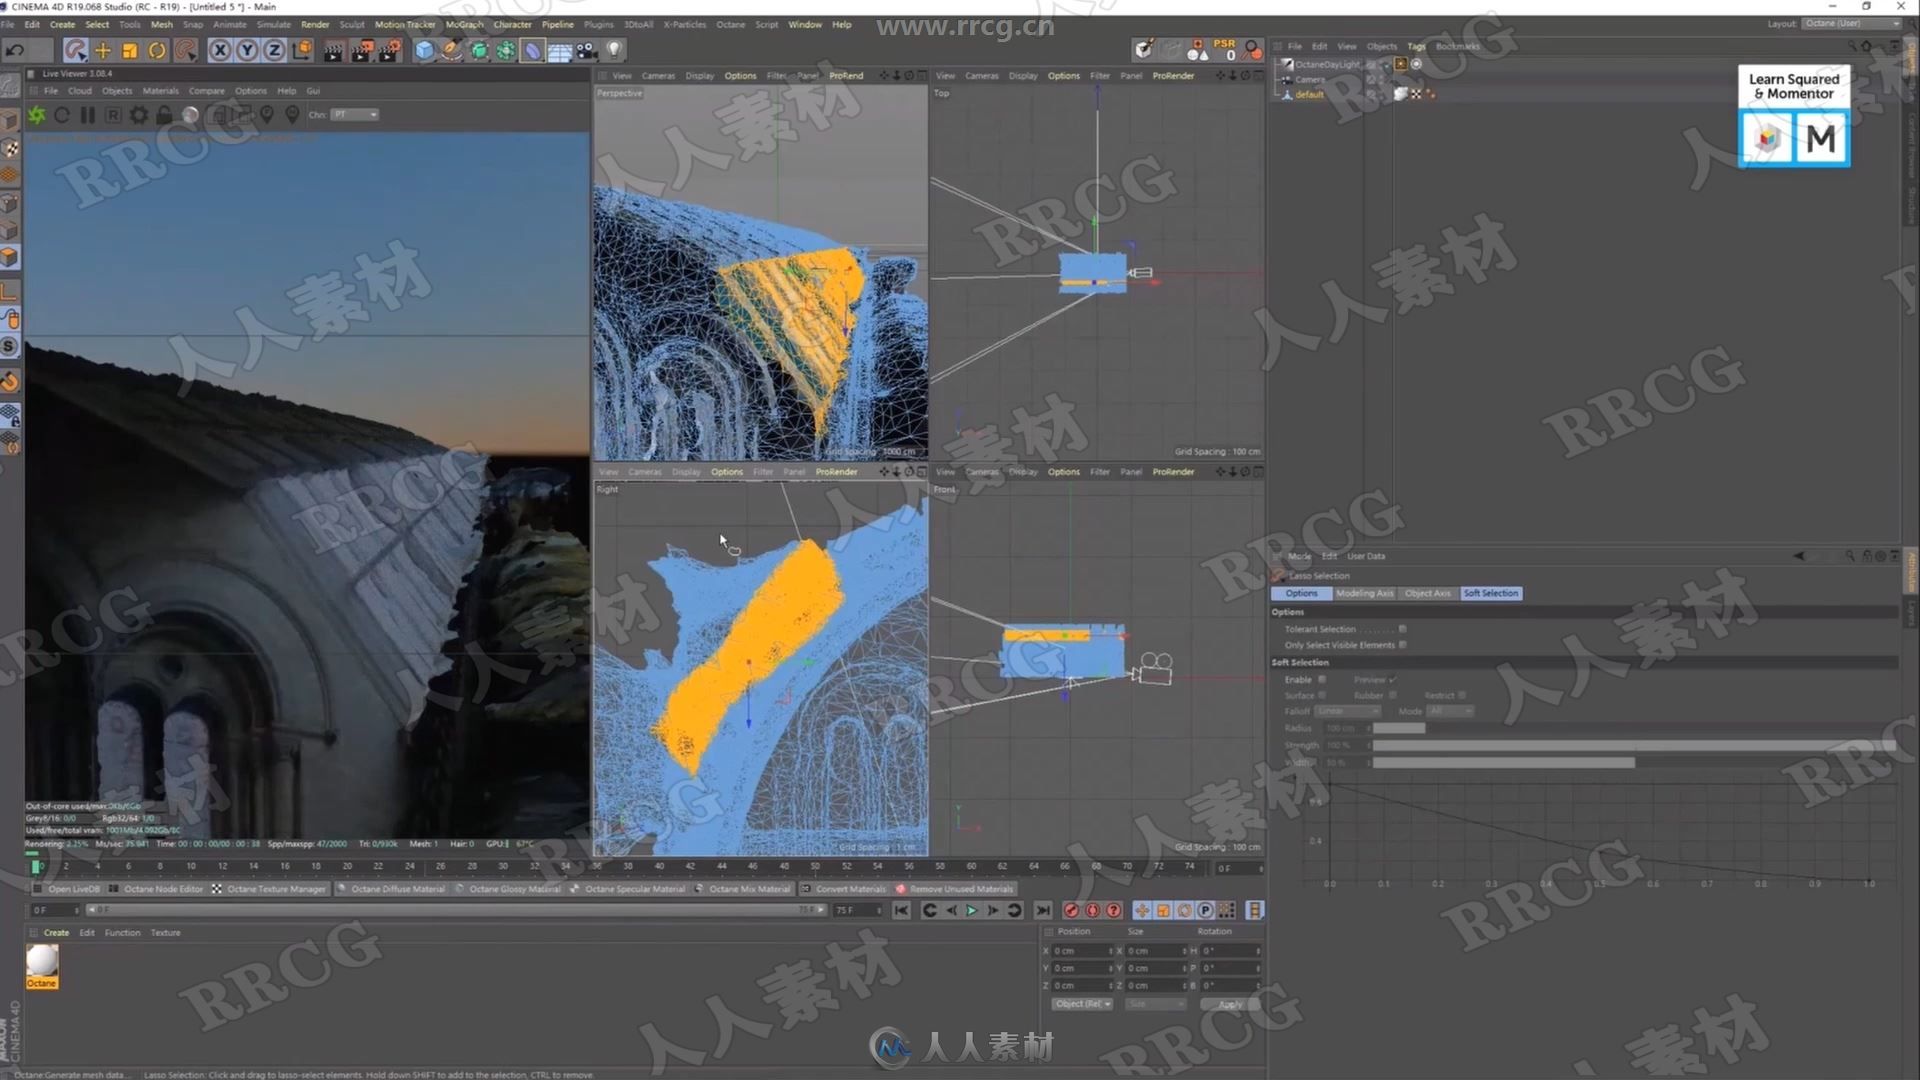Open the Falloff Linear dropdown
Viewport: 1920px width, 1080px height.
pyautogui.click(x=1348, y=711)
